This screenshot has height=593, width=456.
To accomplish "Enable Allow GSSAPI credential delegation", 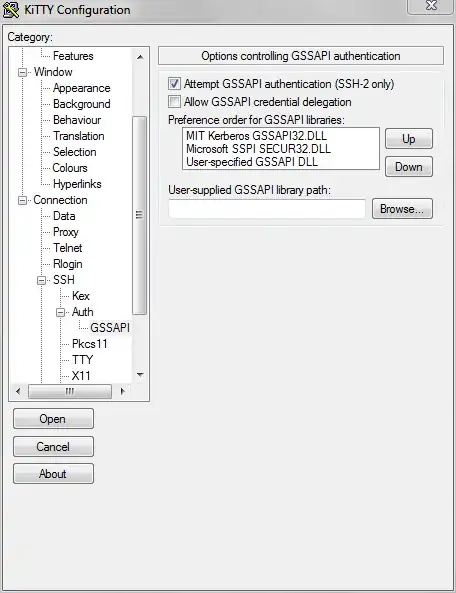I will click(174, 102).
